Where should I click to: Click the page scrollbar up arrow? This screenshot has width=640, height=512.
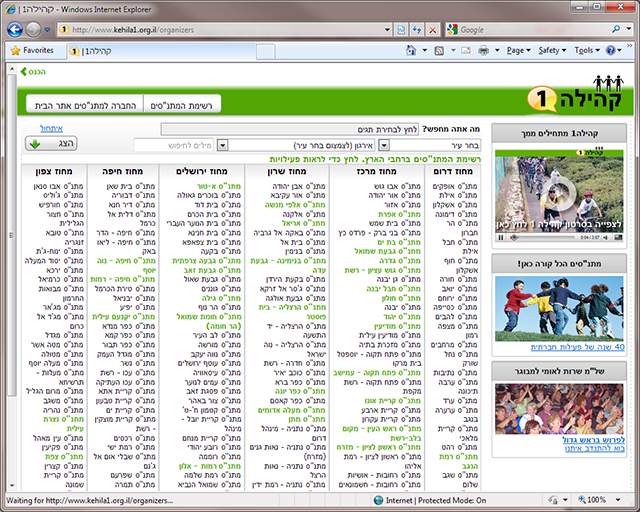click(x=11, y=69)
